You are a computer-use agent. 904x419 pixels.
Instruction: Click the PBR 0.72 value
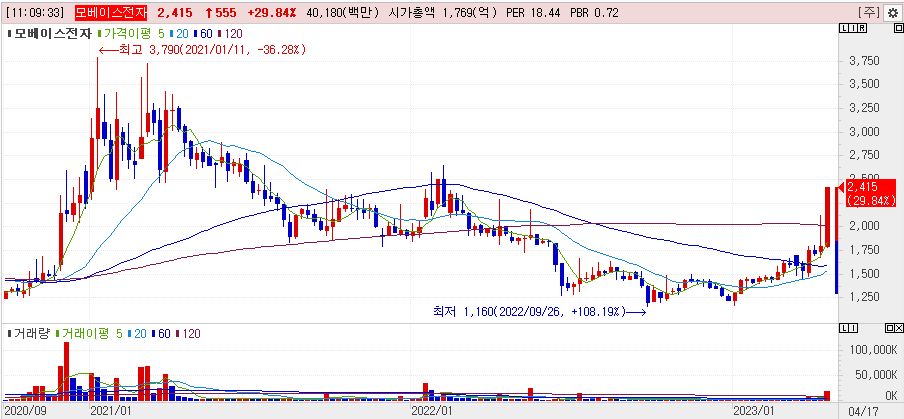pyautogui.click(x=594, y=13)
